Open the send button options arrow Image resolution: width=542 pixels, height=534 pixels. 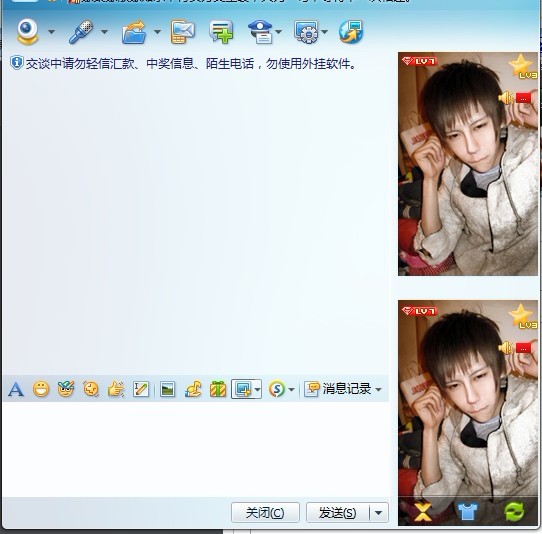pyautogui.click(x=379, y=513)
